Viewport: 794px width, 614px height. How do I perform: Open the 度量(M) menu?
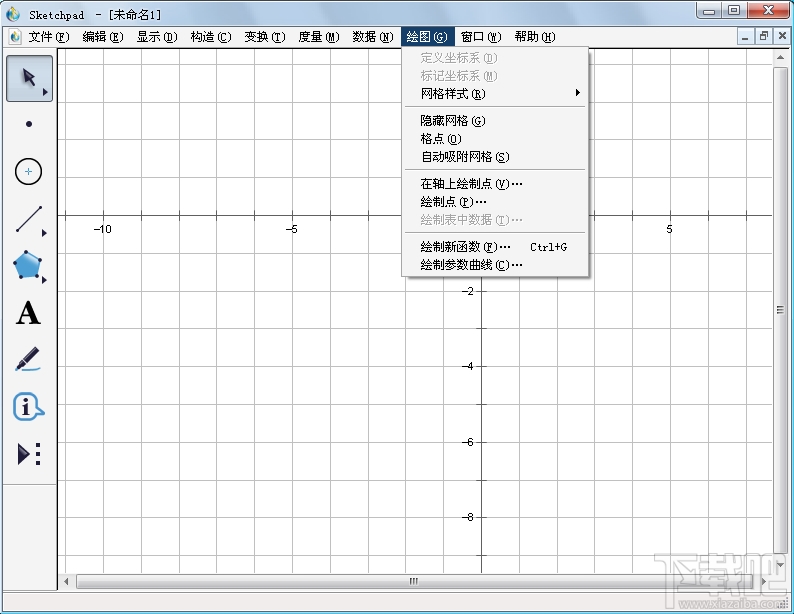(x=319, y=37)
